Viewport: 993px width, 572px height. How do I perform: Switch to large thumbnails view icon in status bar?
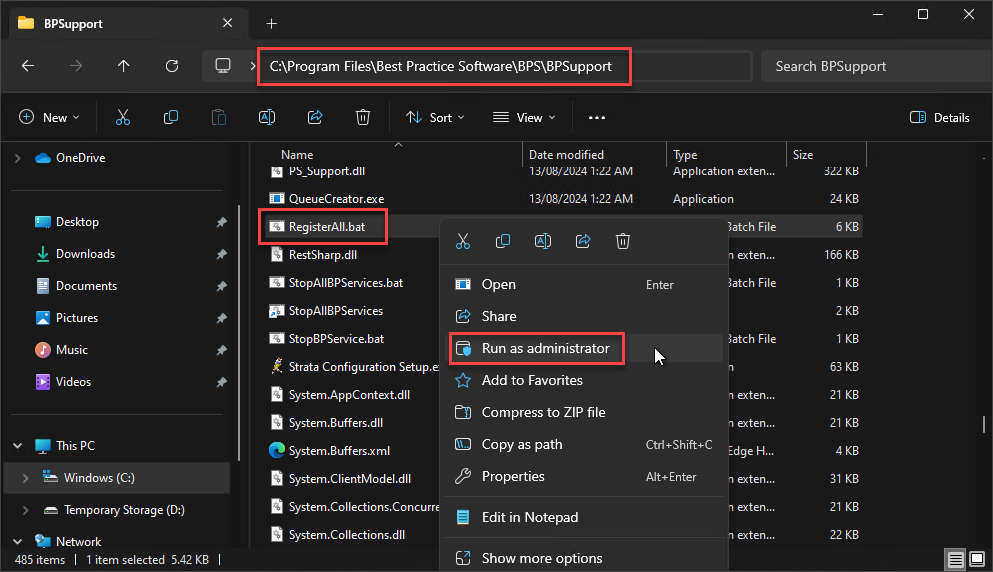[x=977, y=559]
